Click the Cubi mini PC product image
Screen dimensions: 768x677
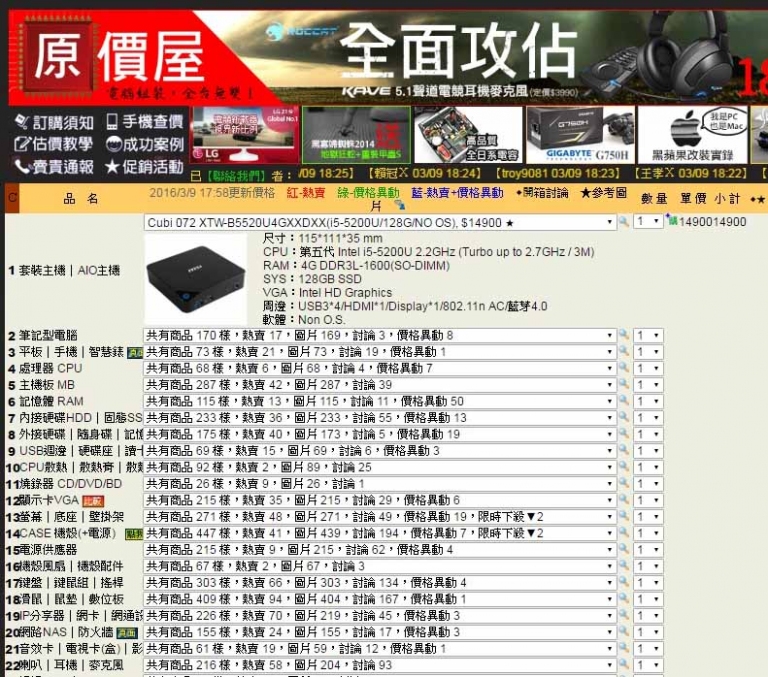click(x=196, y=279)
